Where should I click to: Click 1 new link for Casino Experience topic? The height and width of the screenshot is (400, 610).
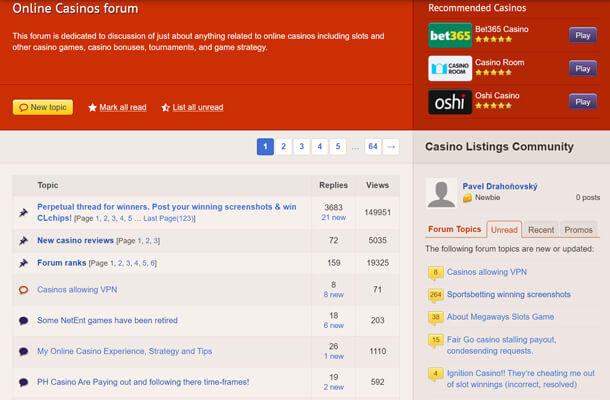coord(333,356)
